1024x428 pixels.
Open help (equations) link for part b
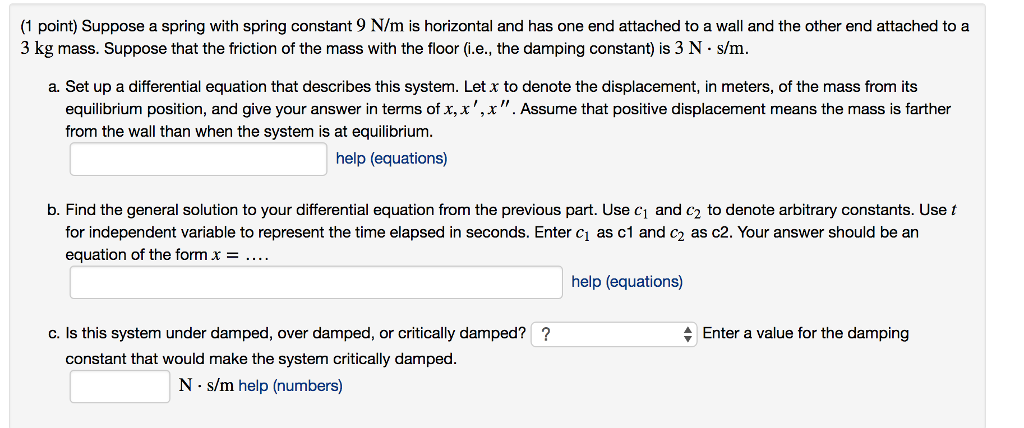tap(627, 282)
